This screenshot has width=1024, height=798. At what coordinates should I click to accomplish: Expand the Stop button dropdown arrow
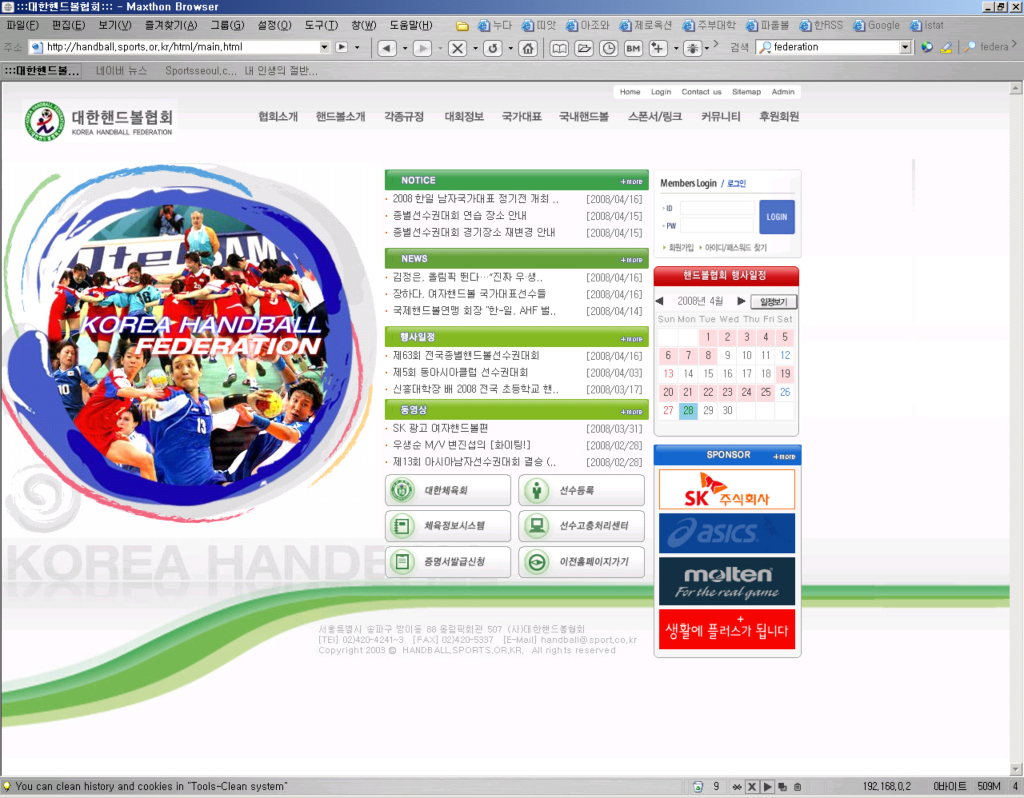pos(475,48)
